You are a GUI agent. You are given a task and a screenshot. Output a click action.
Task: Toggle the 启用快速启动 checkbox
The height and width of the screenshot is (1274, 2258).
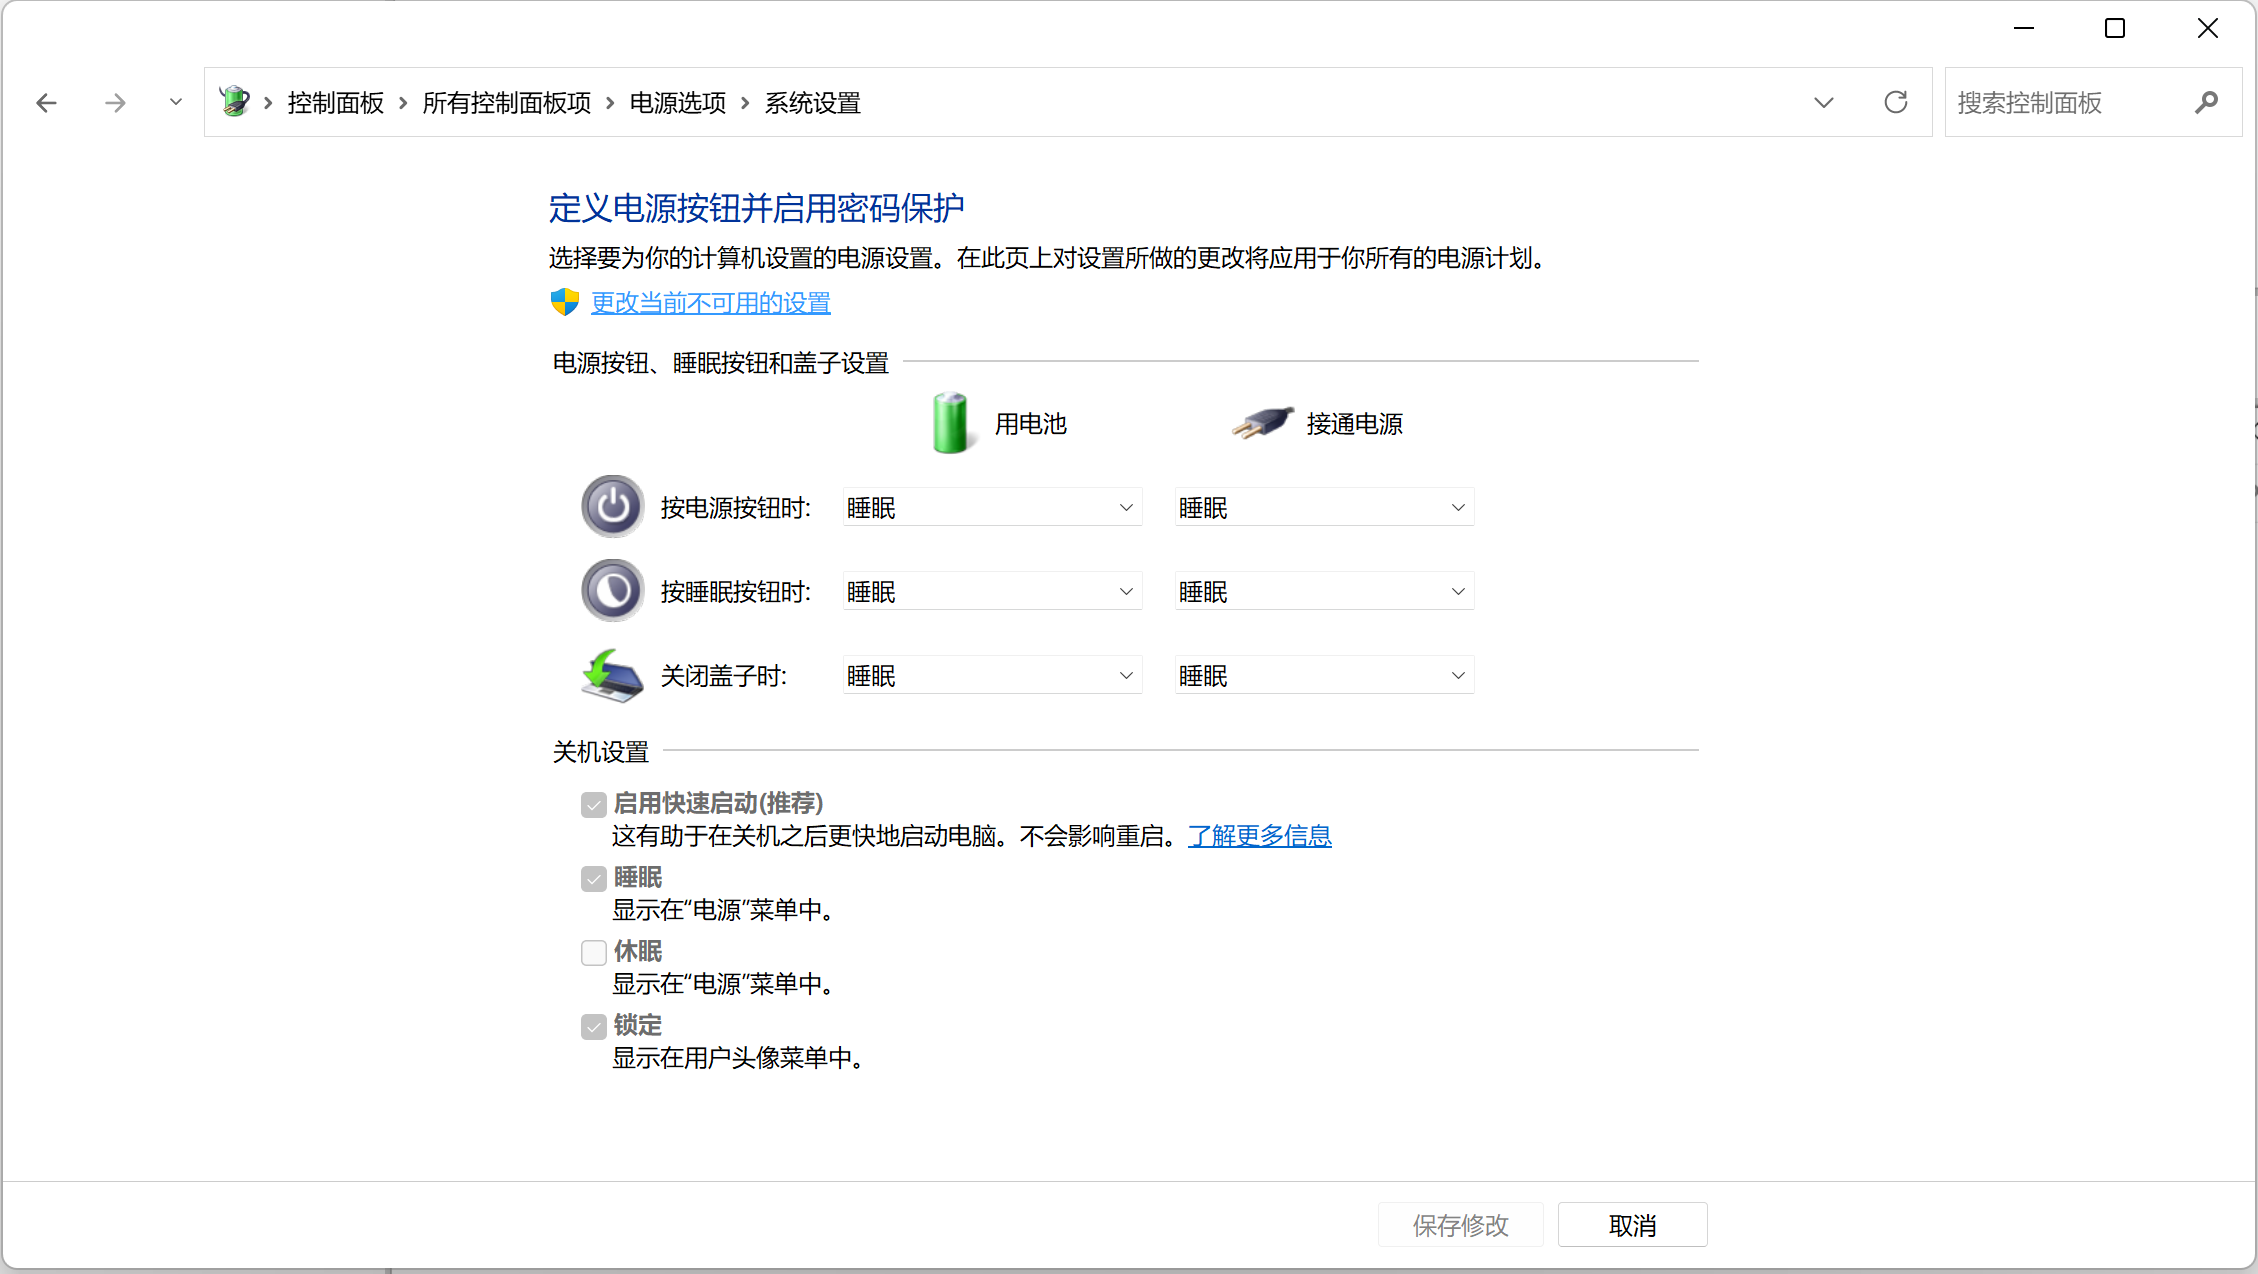[x=594, y=804]
